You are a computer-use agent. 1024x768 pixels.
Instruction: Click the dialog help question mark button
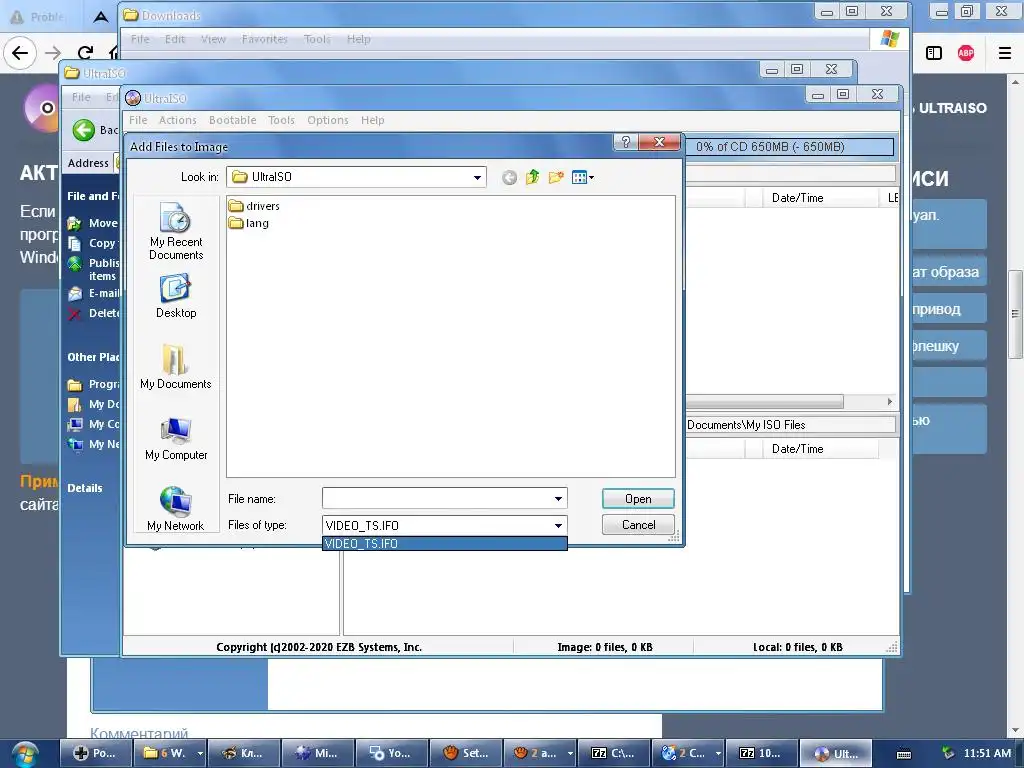click(626, 142)
